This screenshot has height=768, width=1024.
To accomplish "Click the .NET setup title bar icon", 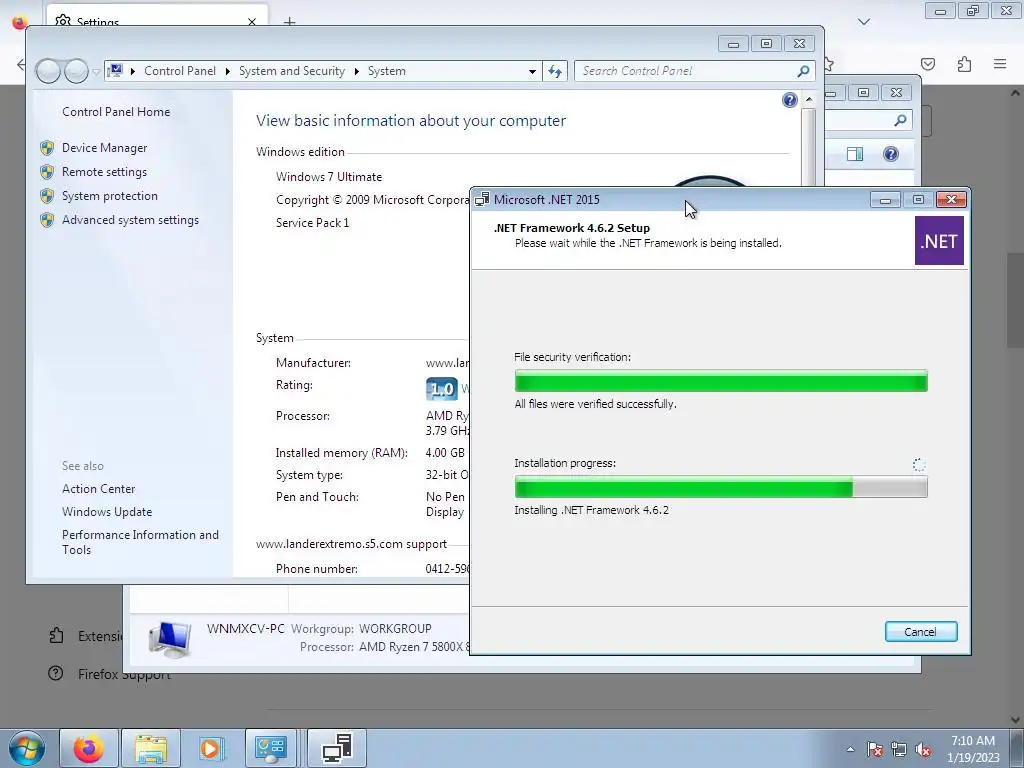I will (x=482, y=200).
